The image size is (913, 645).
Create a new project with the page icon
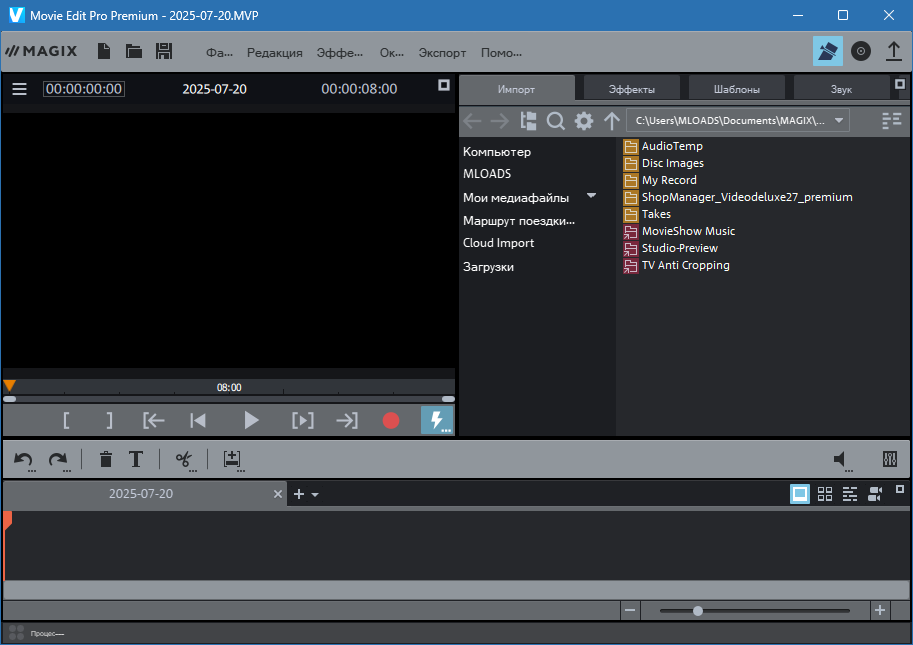[104, 51]
